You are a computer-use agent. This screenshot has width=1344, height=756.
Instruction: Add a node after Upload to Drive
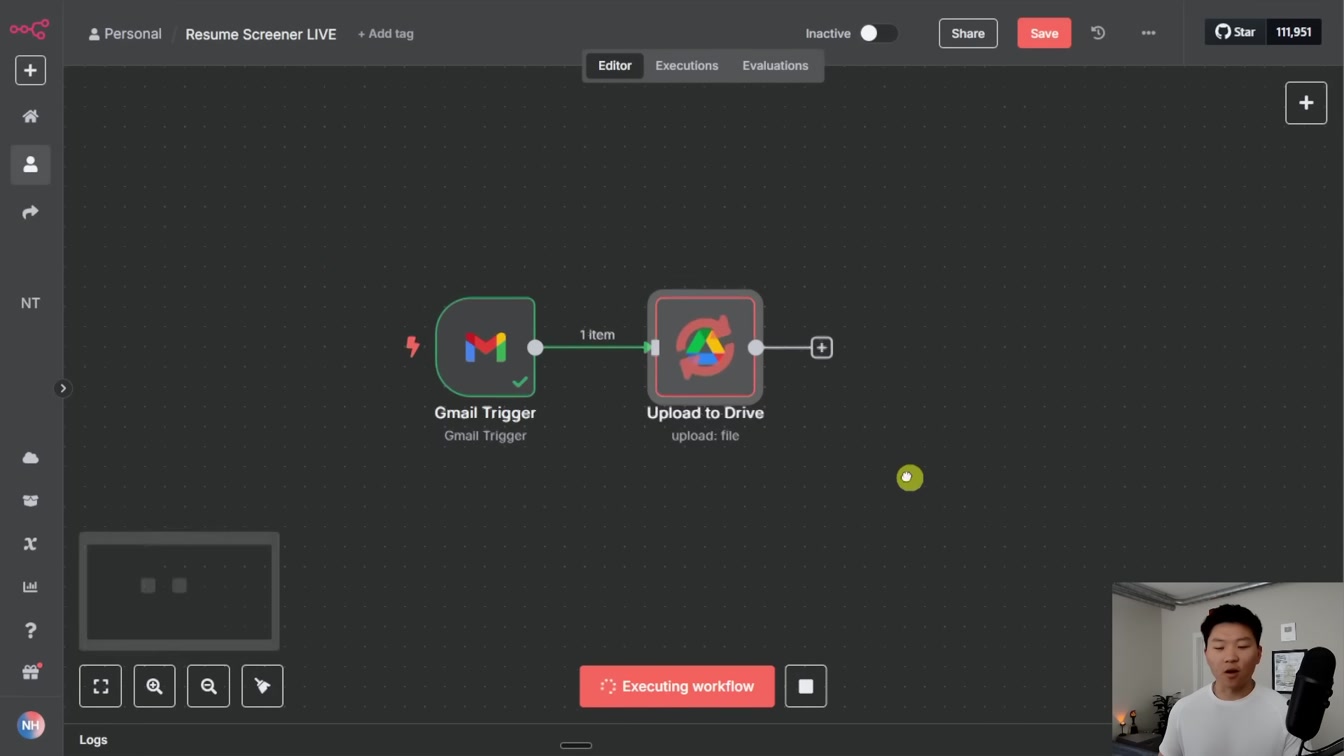[x=821, y=347]
